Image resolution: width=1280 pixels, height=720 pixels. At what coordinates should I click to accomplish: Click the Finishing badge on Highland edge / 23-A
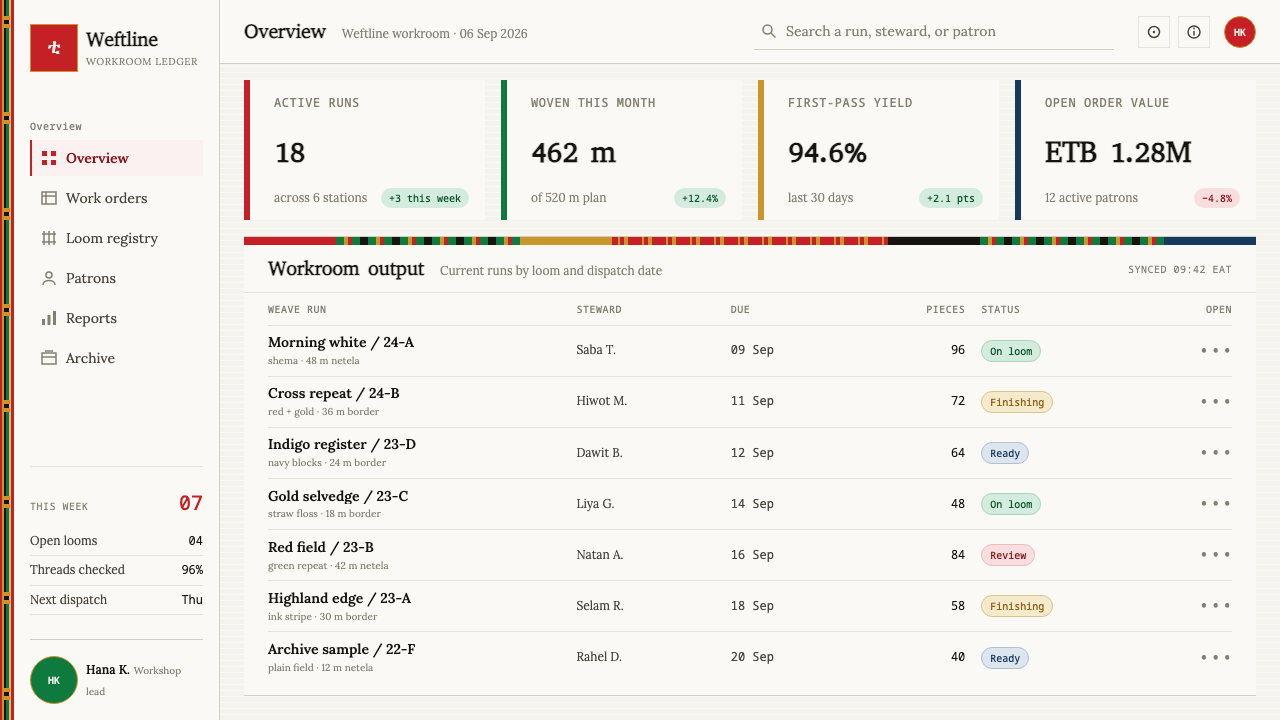(x=1017, y=606)
